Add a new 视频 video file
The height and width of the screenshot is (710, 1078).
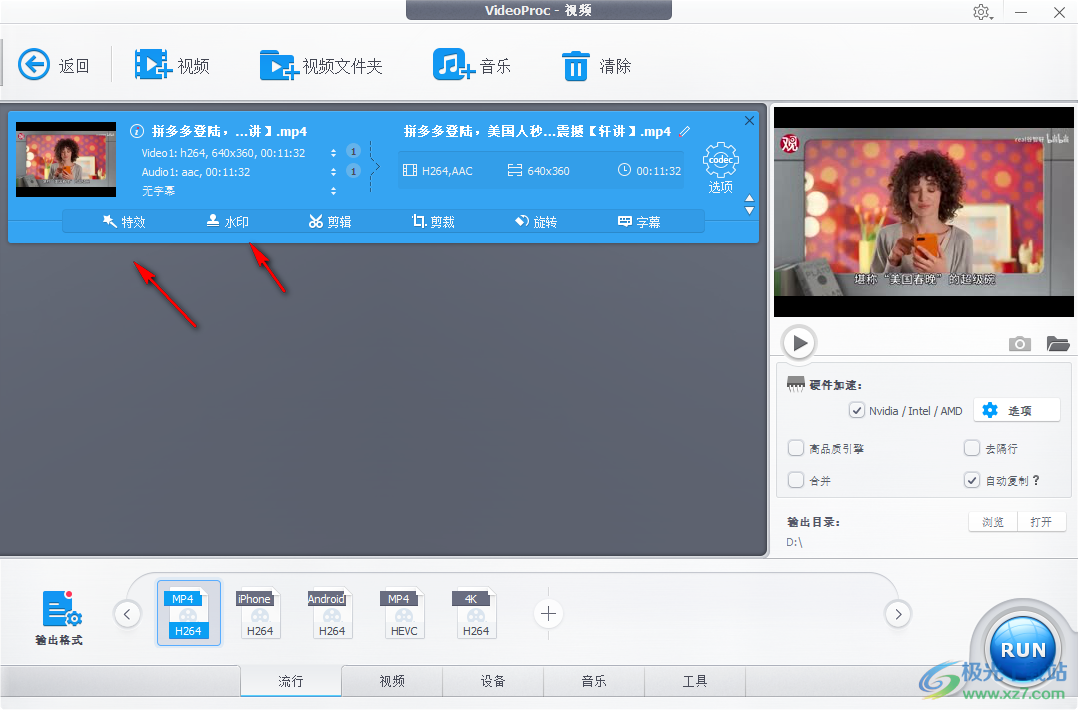pos(174,65)
